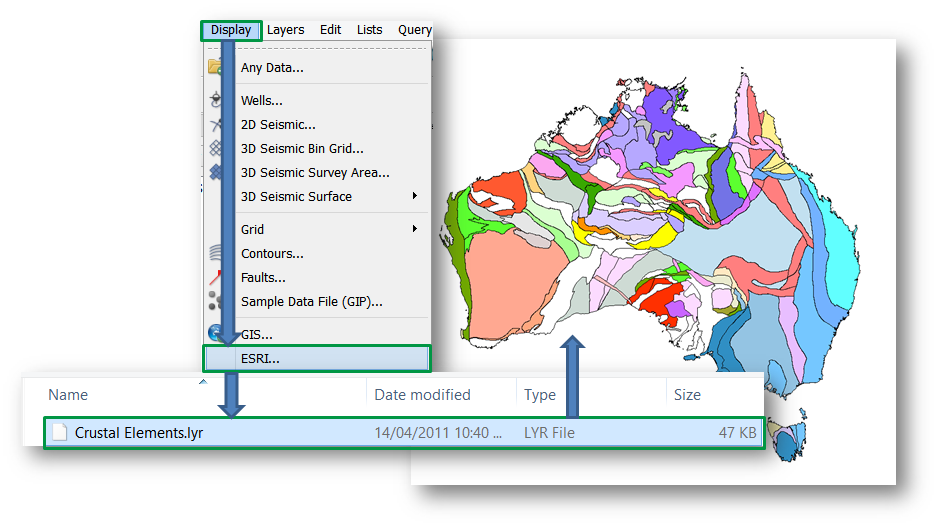
Task: Click the sort arrow above the Name column
Action: coord(204,380)
